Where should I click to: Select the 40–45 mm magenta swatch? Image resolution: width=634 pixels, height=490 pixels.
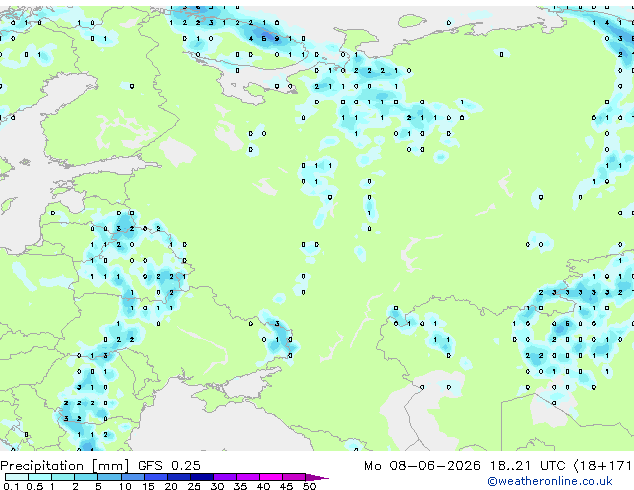(271, 477)
